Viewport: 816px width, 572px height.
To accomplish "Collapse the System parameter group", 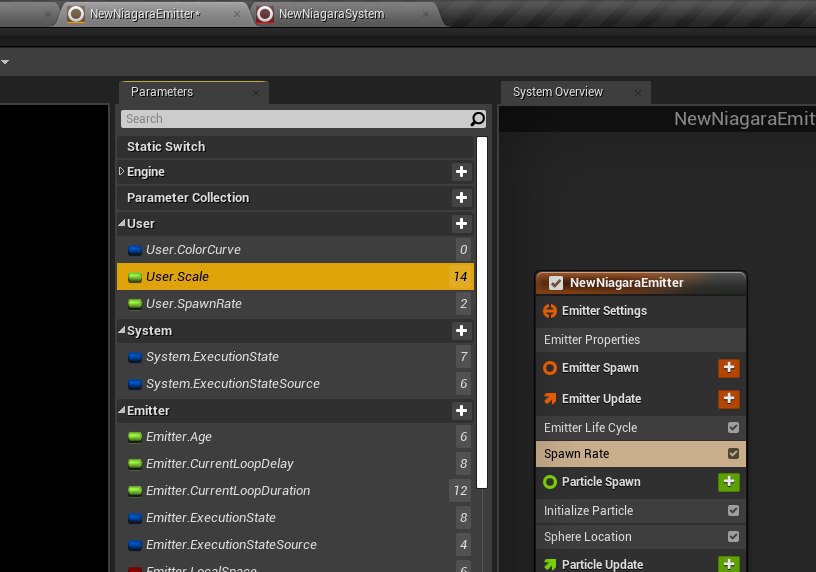I will (x=121, y=330).
